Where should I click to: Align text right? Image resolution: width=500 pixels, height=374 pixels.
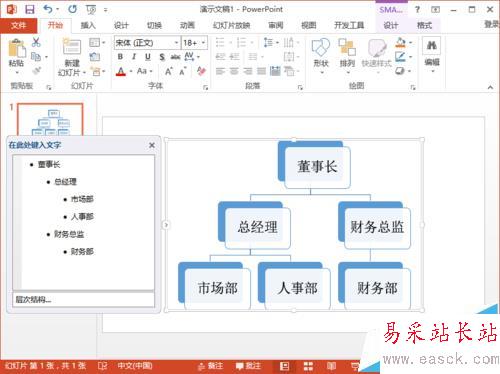[248, 71]
